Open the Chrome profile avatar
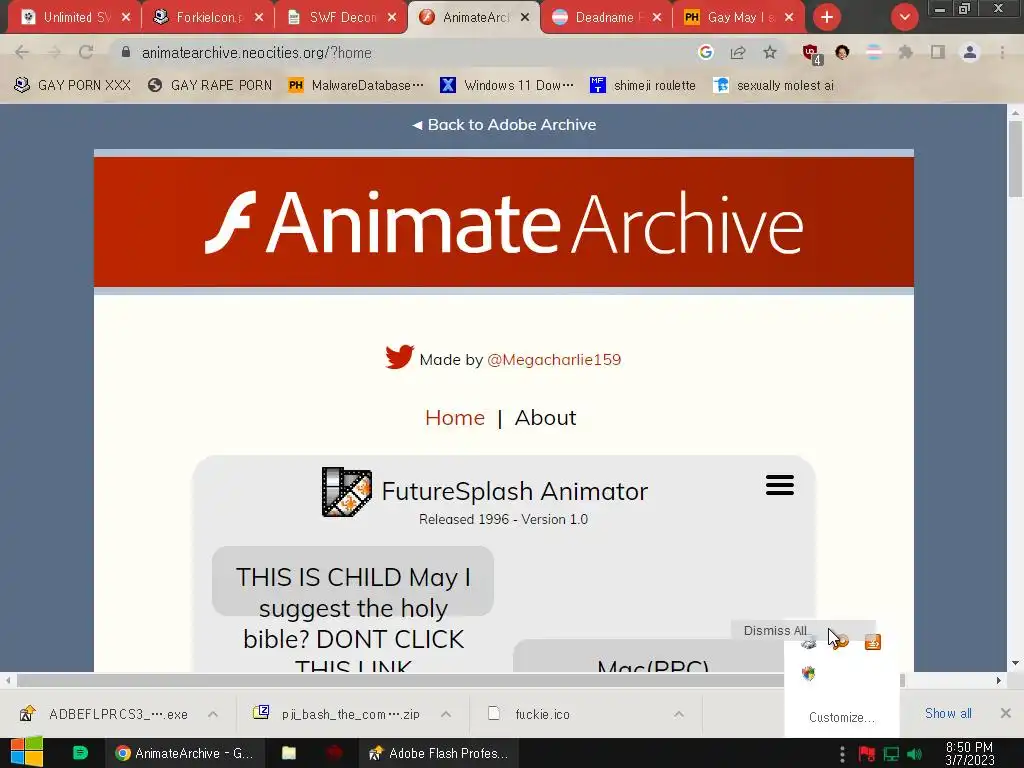Screen dimensions: 1024x768 (970, 52)
